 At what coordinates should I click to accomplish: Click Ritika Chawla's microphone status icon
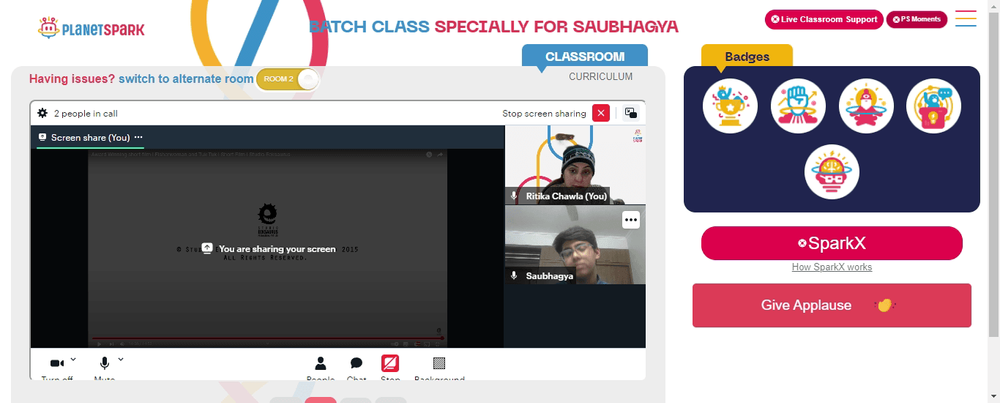(514, 196)
